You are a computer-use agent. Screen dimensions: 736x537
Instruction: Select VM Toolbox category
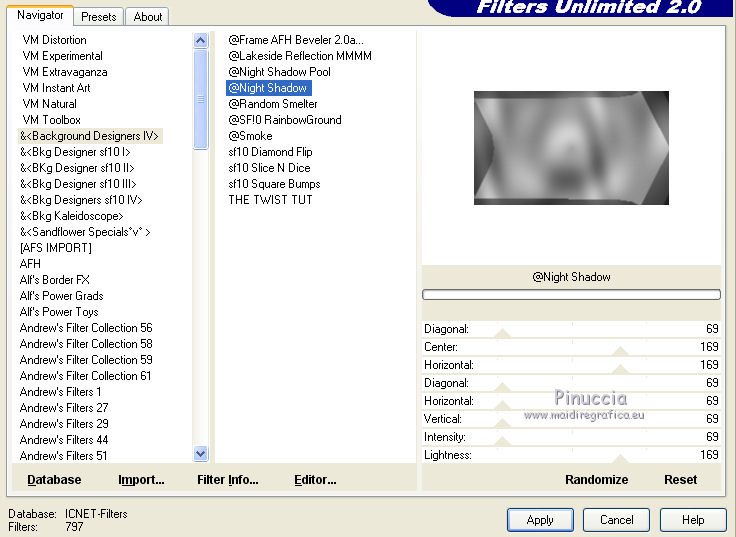(51, 120)
